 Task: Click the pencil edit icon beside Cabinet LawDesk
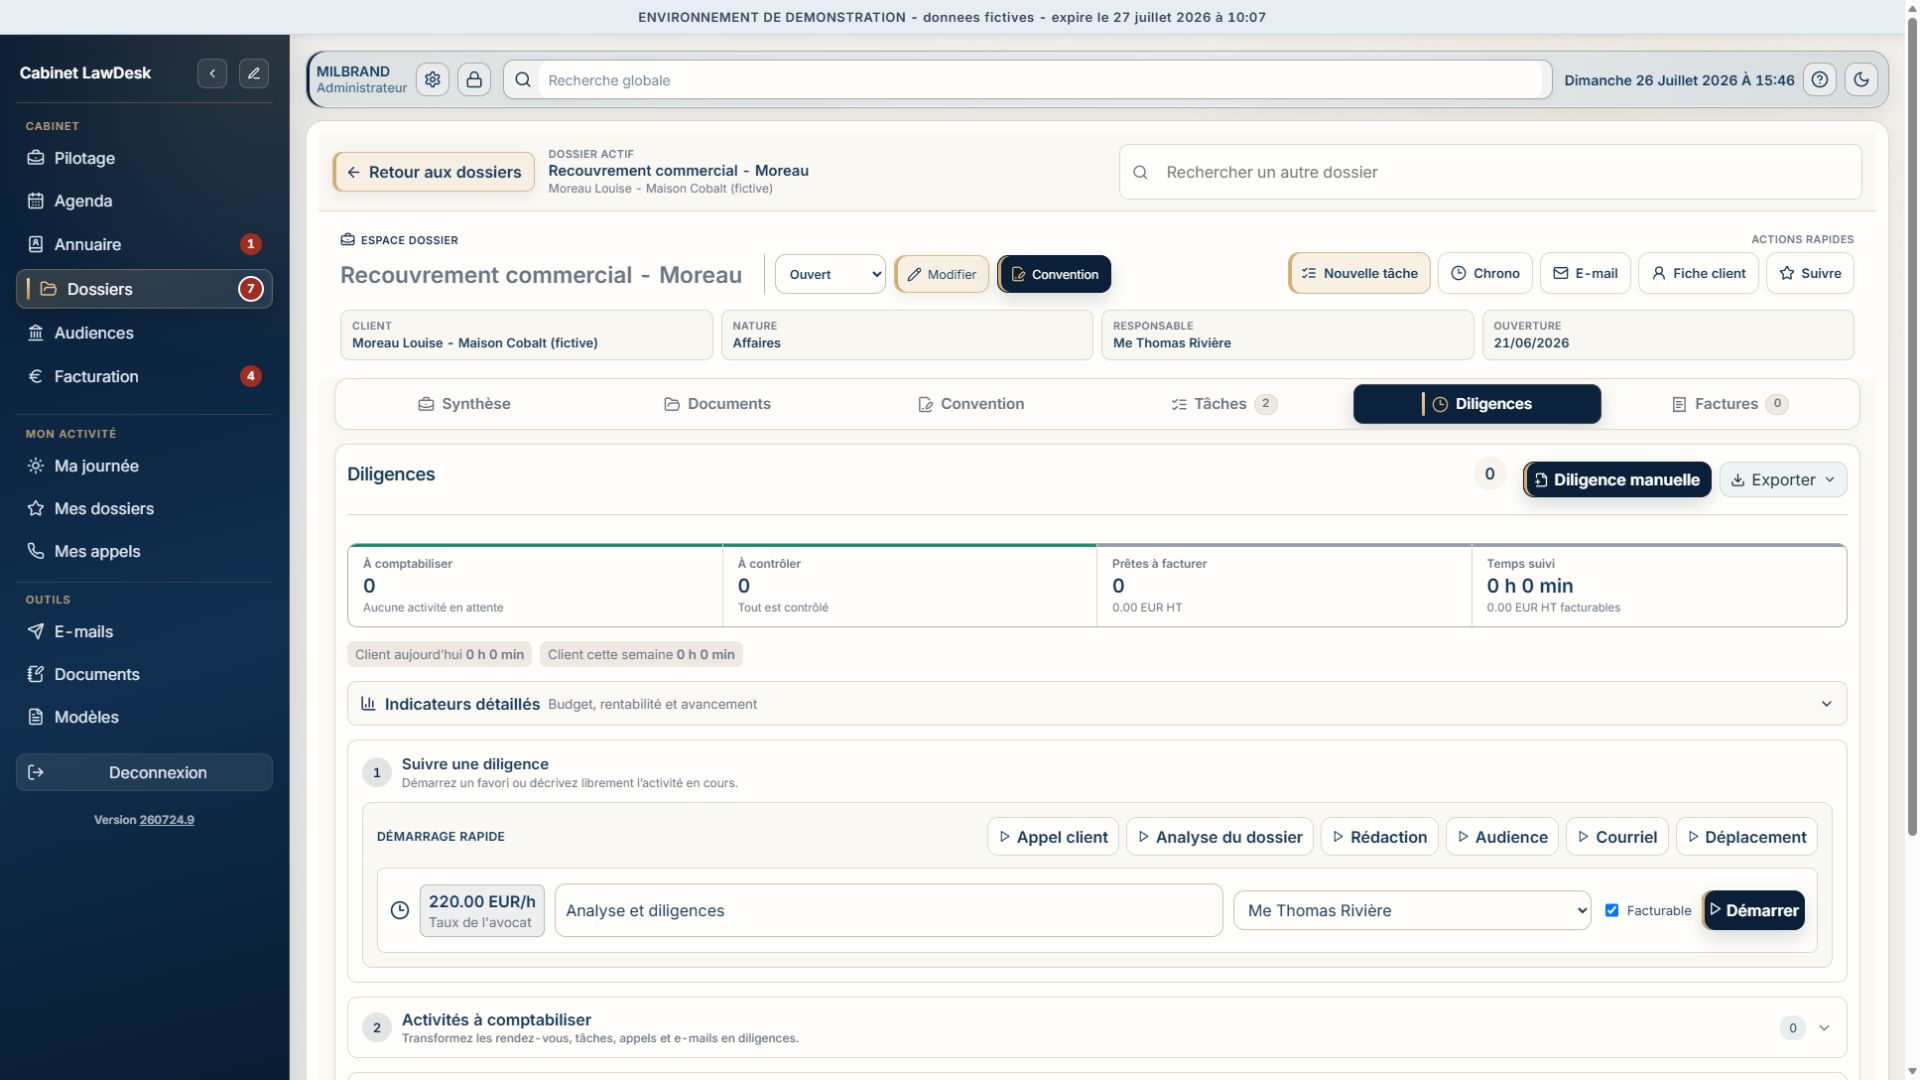pos(254,73)
